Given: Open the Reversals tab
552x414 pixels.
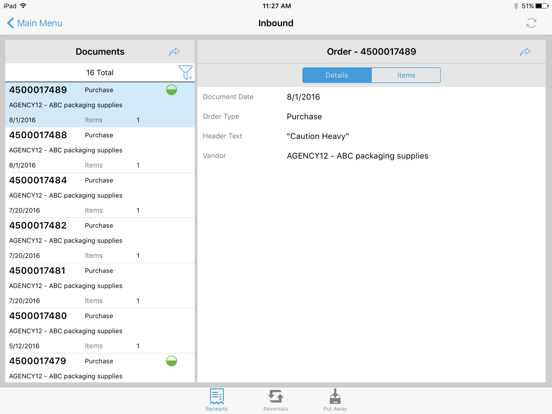Looking at the screenshot, I should (x=275, y=400).
